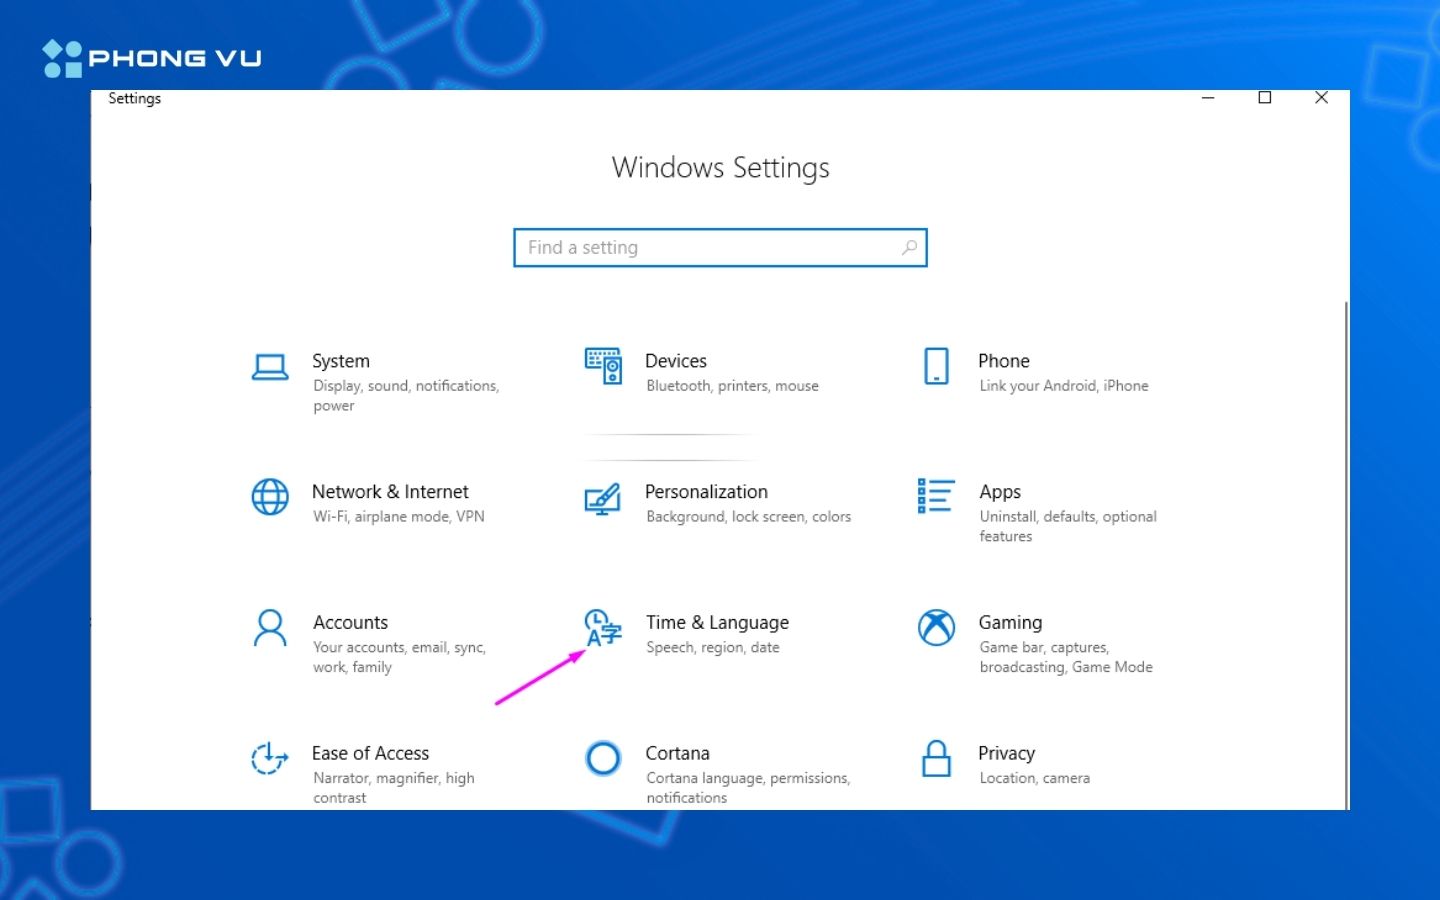
Task: Open the Time & Language icon
Action: (x=603, y=628)
